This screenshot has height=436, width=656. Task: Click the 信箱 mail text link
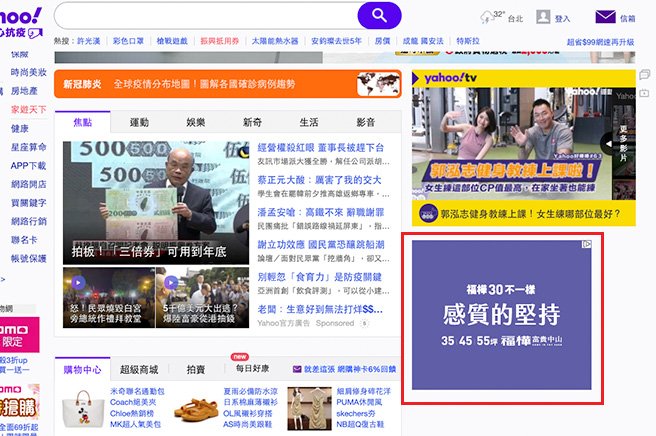[628, 18]
